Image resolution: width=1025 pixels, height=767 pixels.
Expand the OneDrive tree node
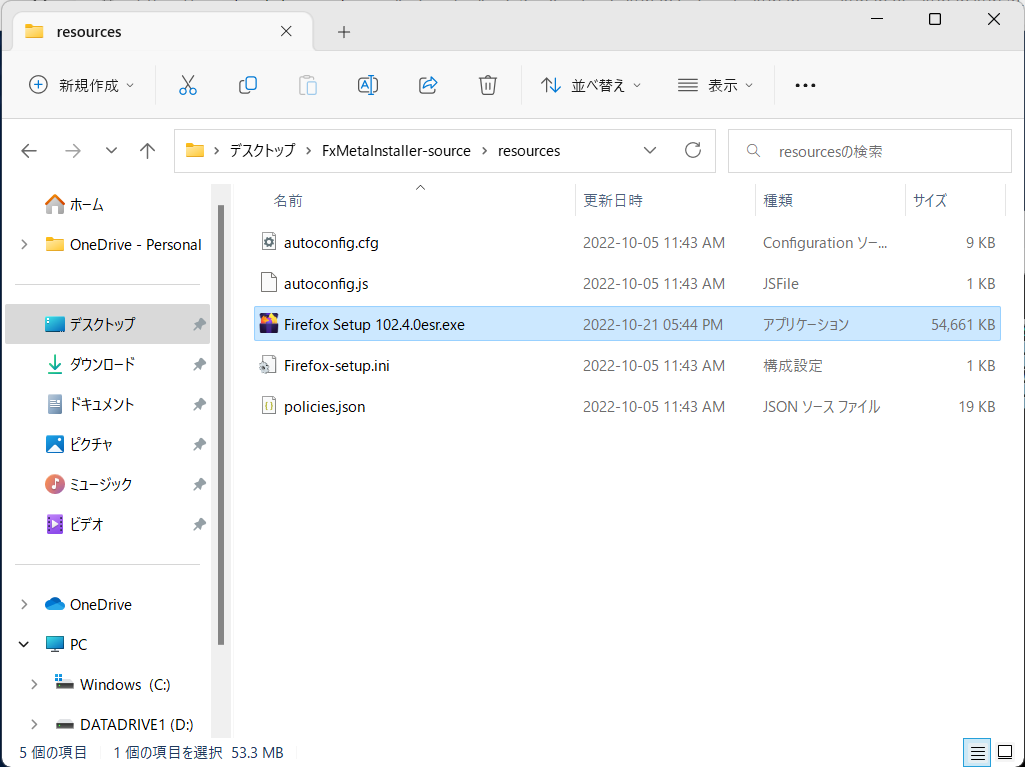click(x=24, y=604)
